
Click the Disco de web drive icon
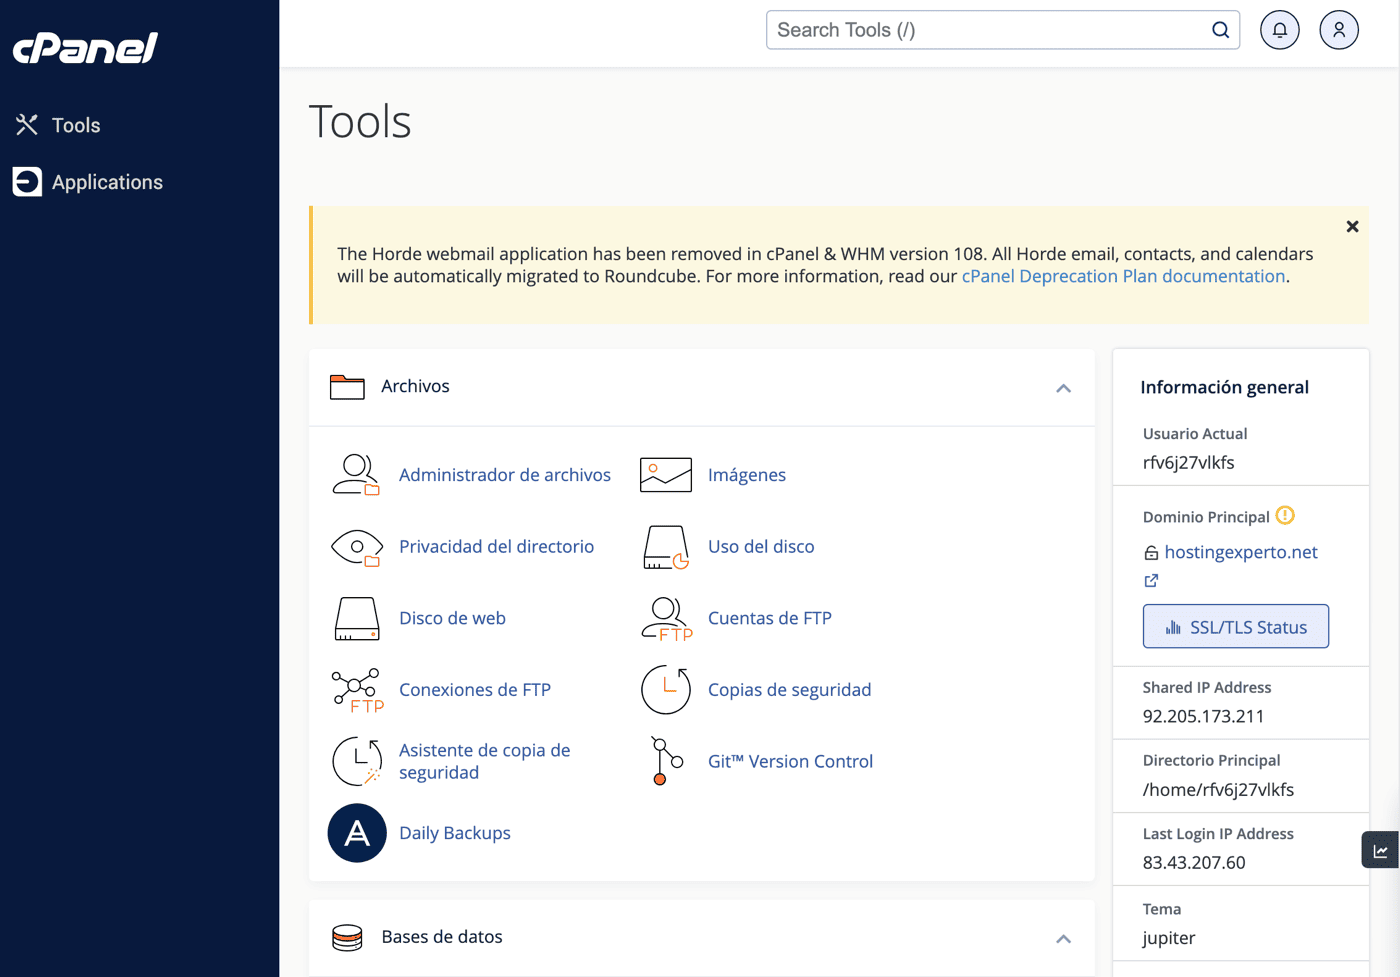click(x=357, y=618)
